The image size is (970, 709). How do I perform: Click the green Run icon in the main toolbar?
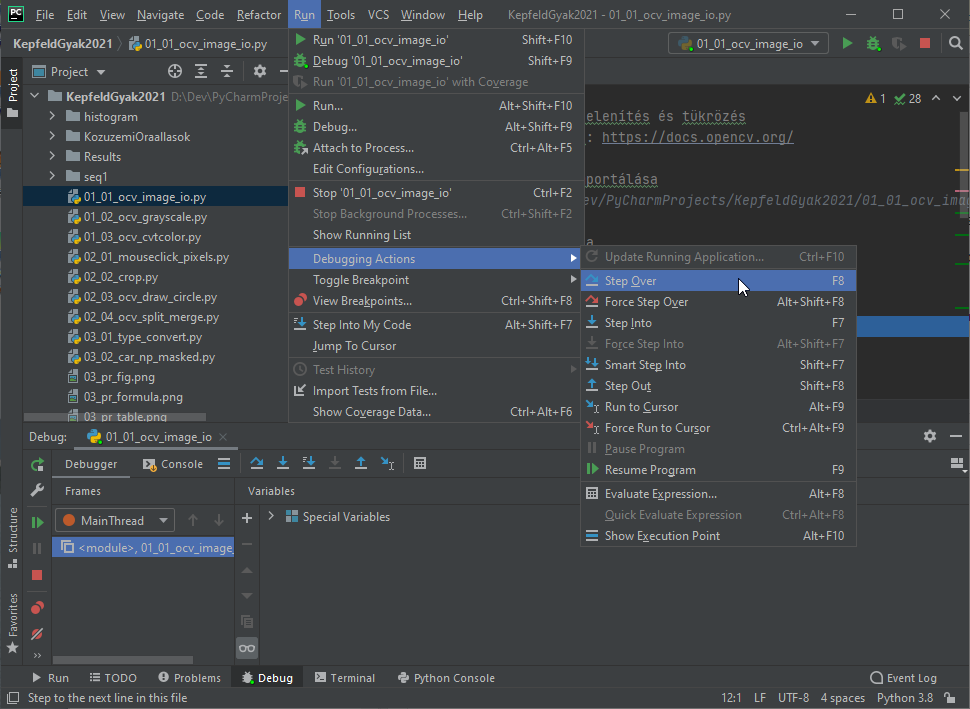coord(847,43)
